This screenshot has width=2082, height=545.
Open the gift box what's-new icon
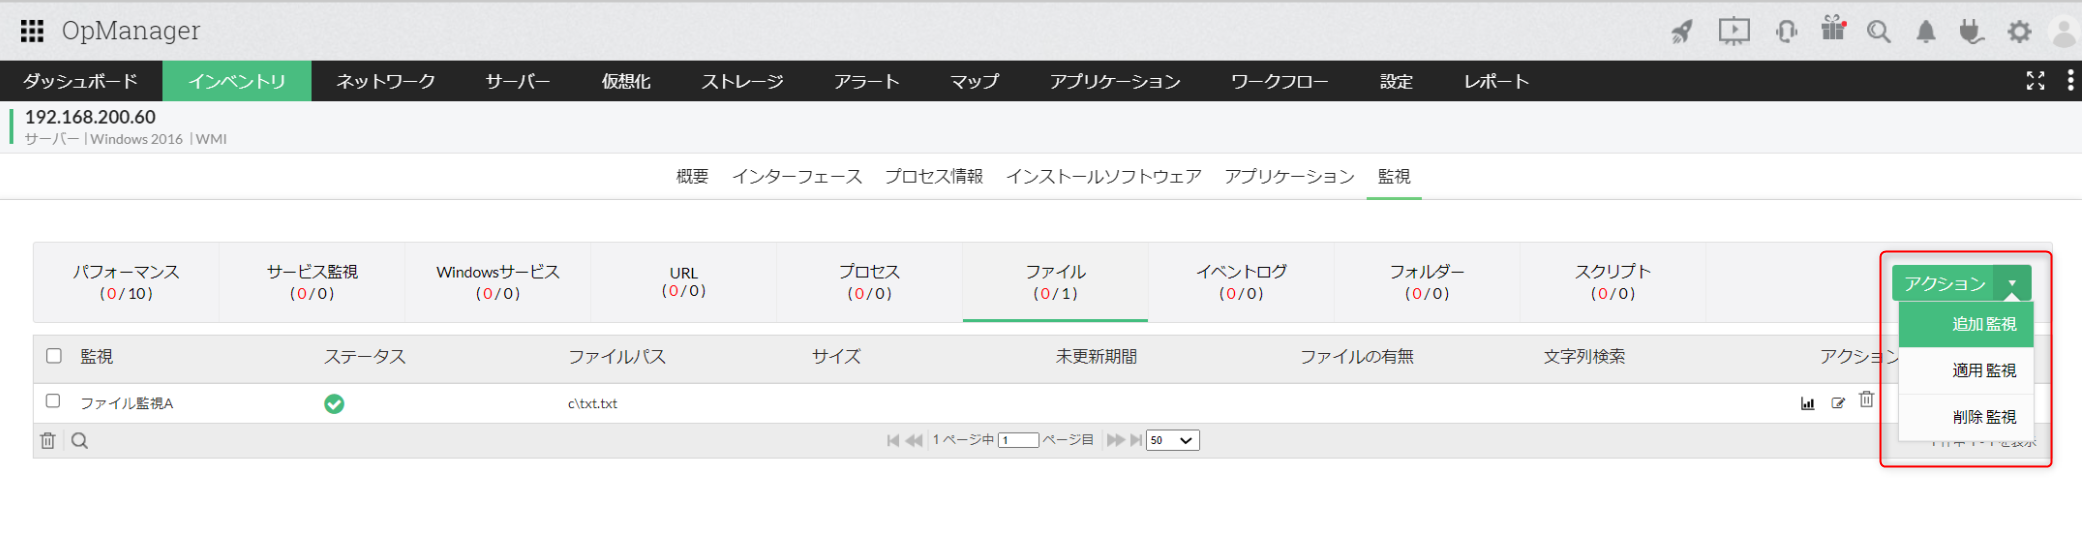[1833, 29]
